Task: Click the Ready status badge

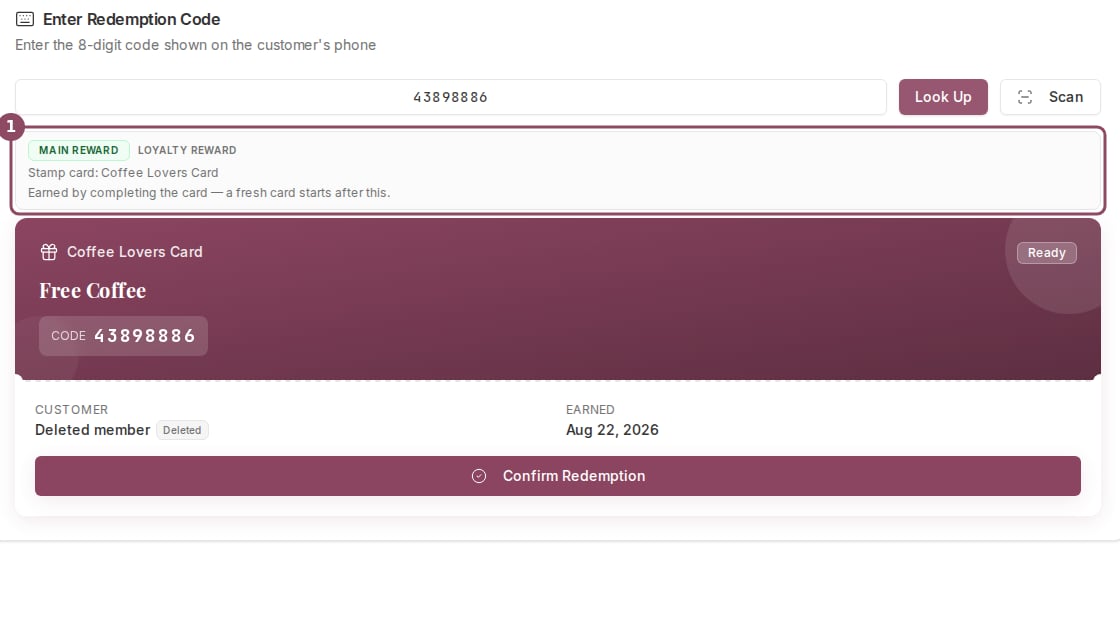Action: pyautogui.click(x=1046, y=253)
